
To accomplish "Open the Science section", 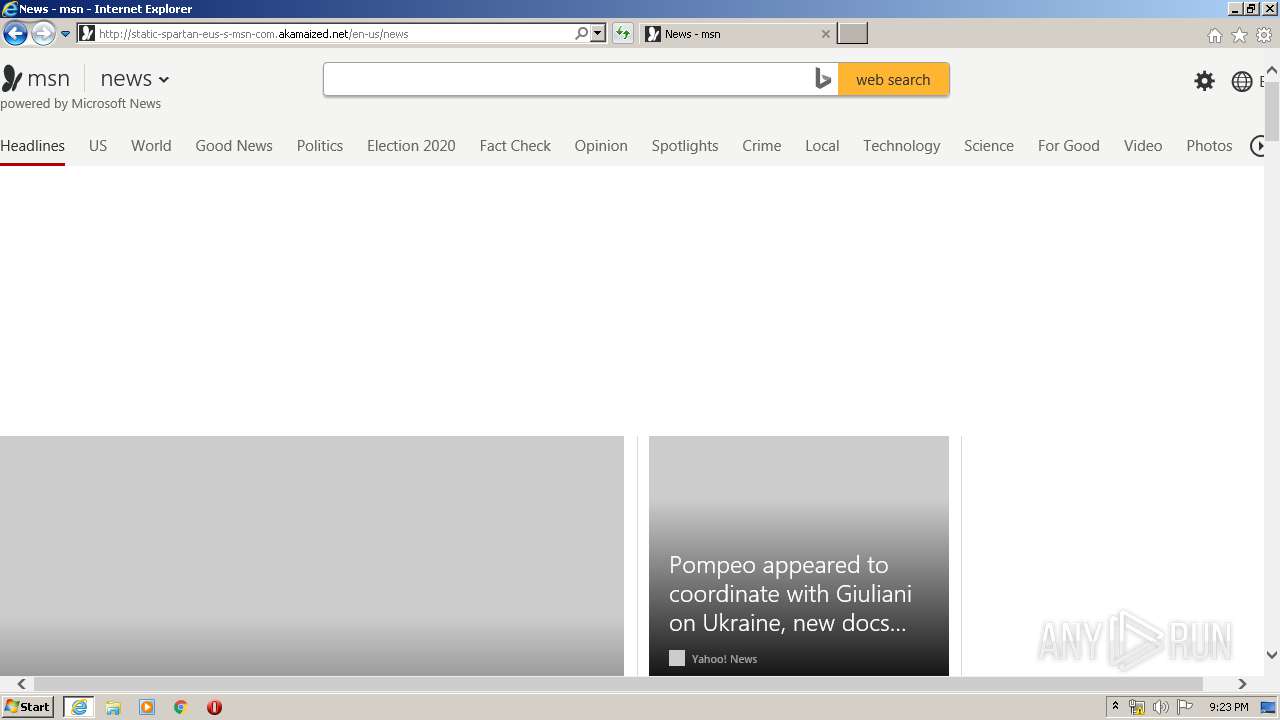I will coord(989,146).
